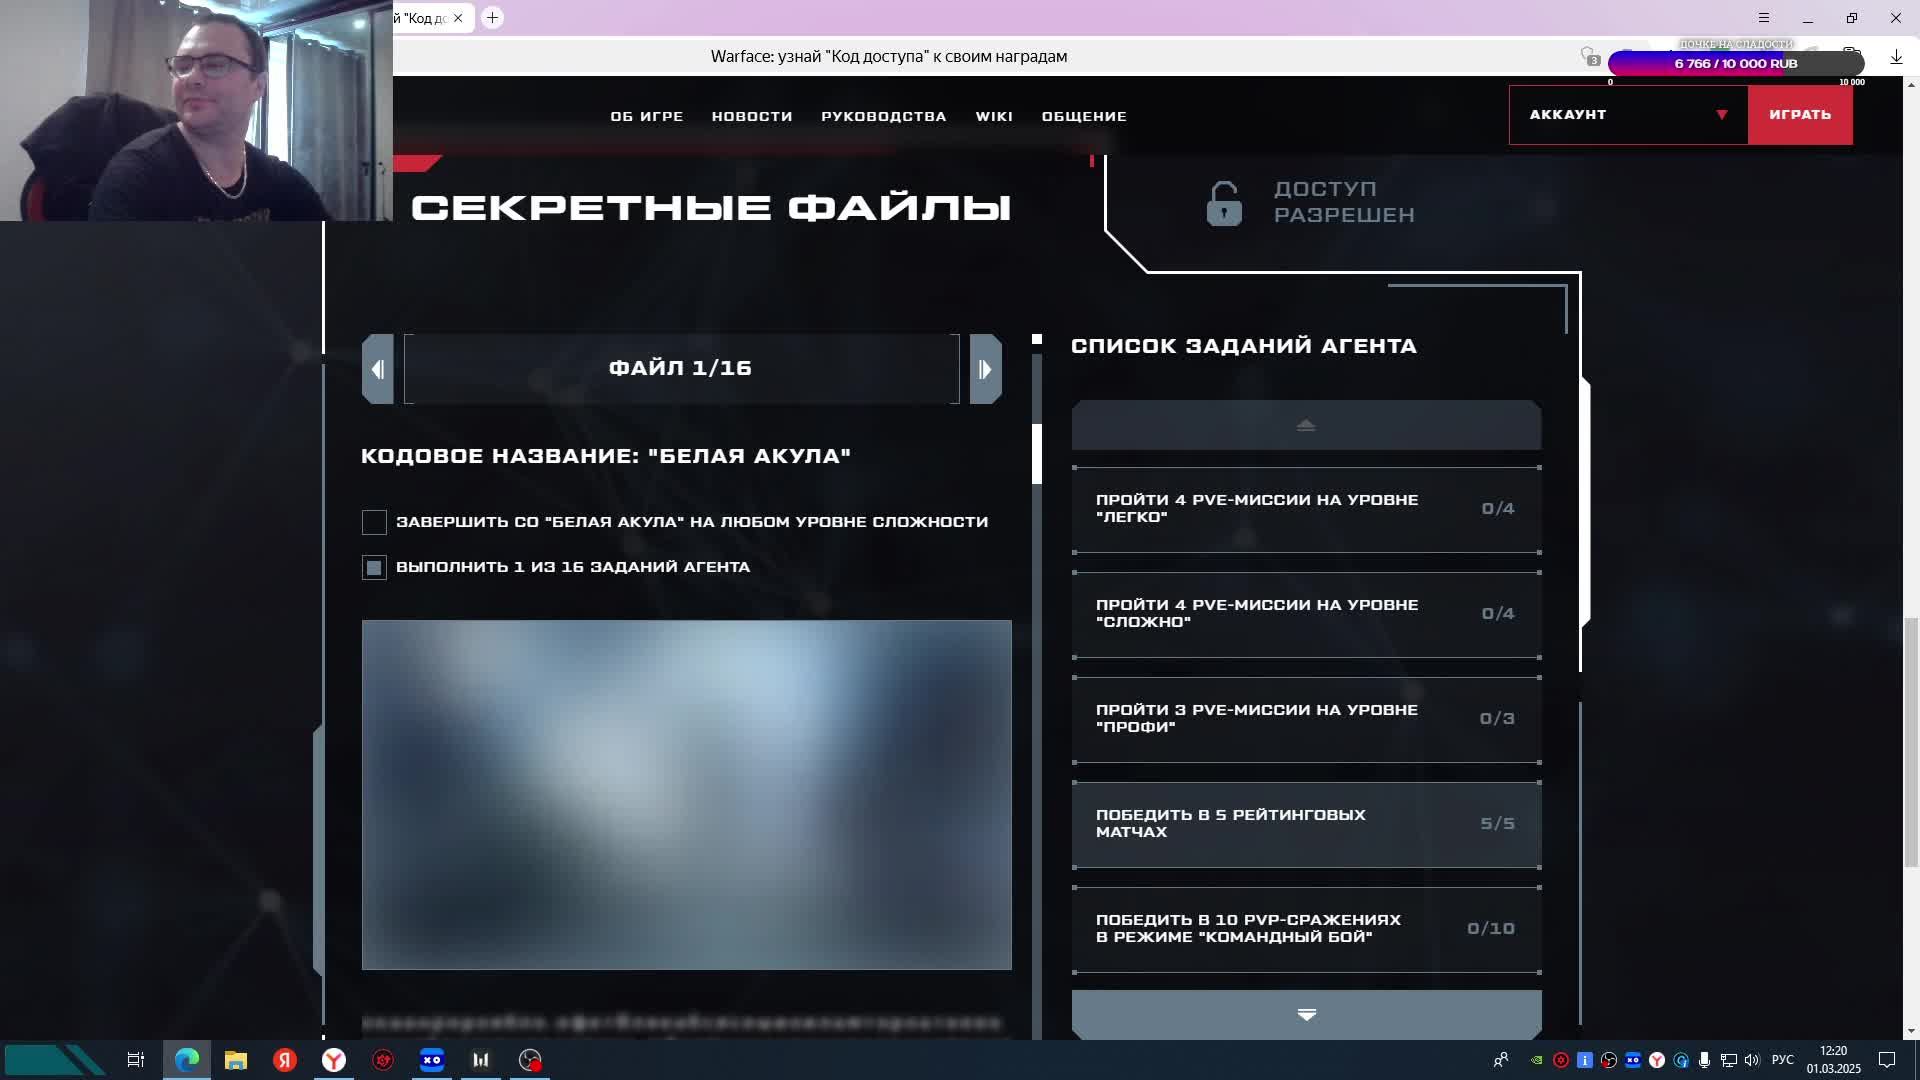Open the NVIDIA tray icon

point(1537,1060)
